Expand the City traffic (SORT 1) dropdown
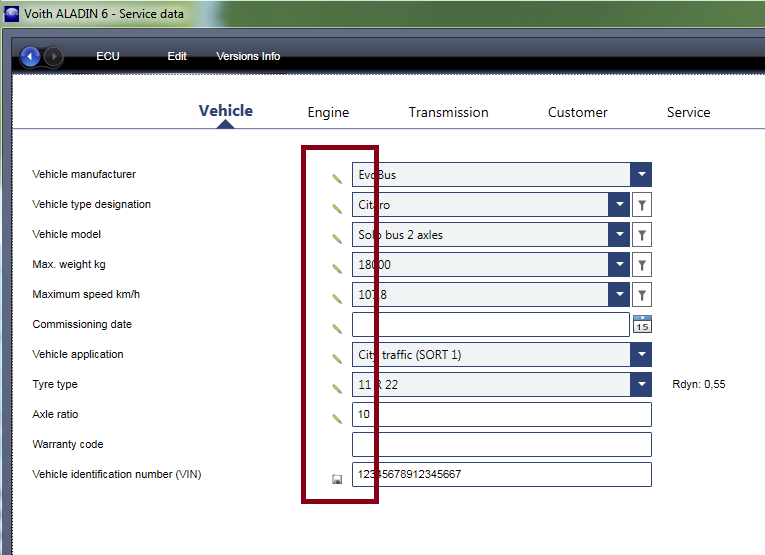The height and width of the screenshot is (555, 765). (641, 355)
